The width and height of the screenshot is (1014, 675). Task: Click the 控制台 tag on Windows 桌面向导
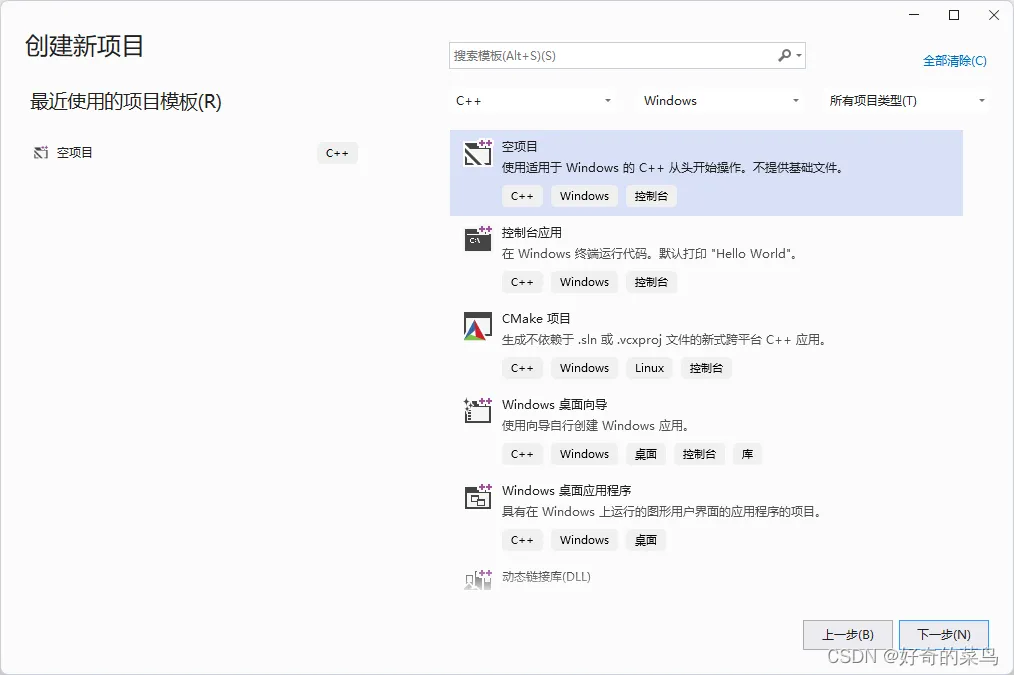click(x=699, y=454)
